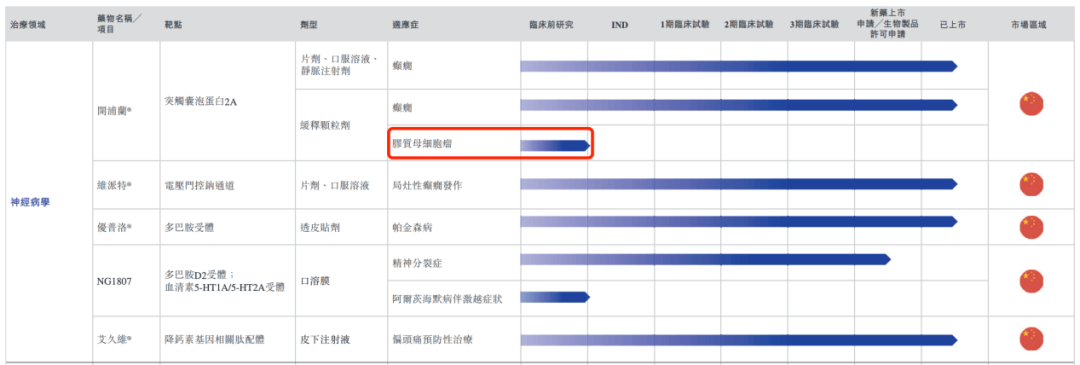
Task: Click the 已上市 column header
Action: coord(953,25)
